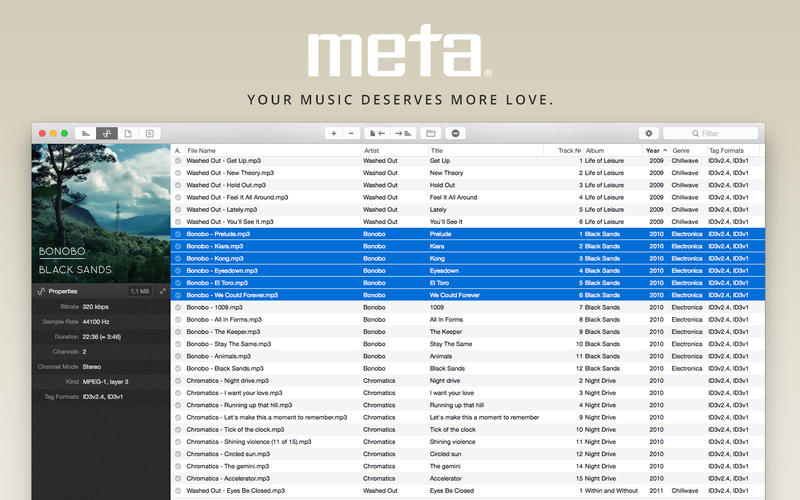The image size is (800, 500).
Task: Open the settings gear in the toolbar
Action: tap(648, 133)
